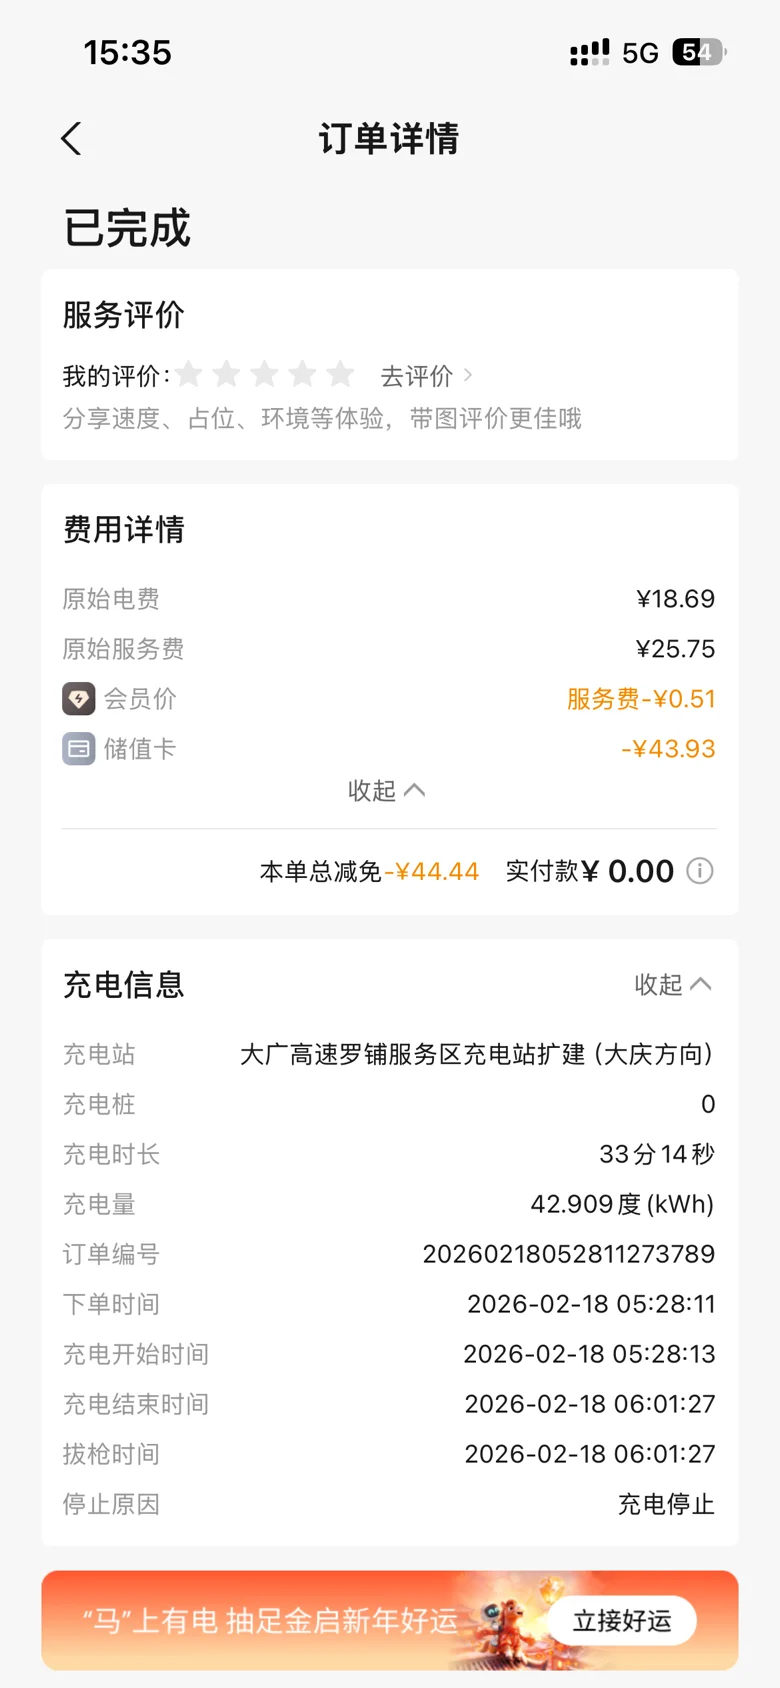Open the payment info circle icon

point(700,871)
